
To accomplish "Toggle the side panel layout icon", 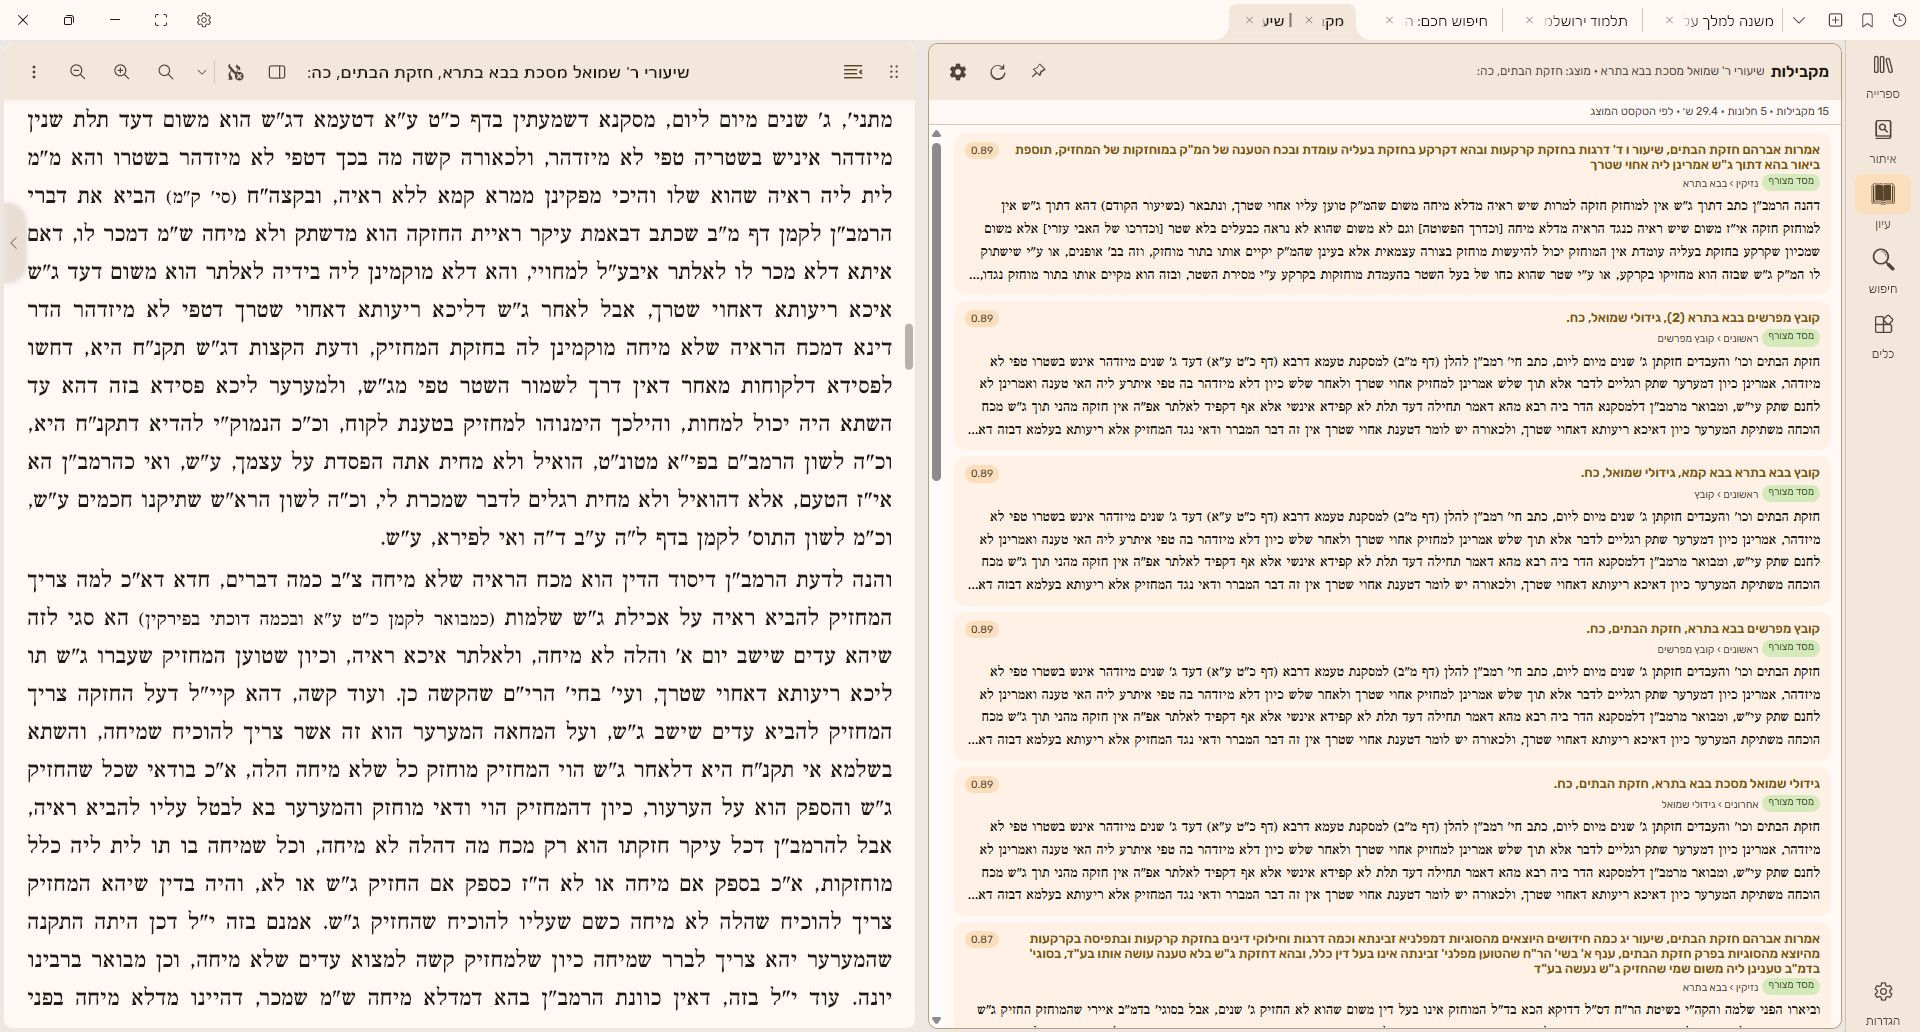I will point(278,72).
